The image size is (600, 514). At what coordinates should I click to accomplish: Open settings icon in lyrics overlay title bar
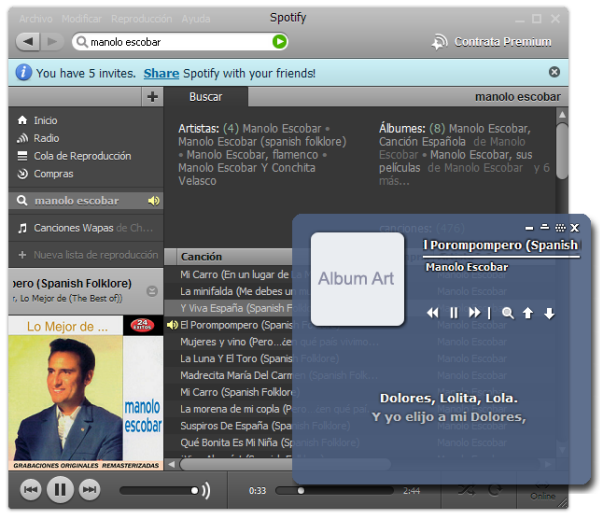click(560, 228)
